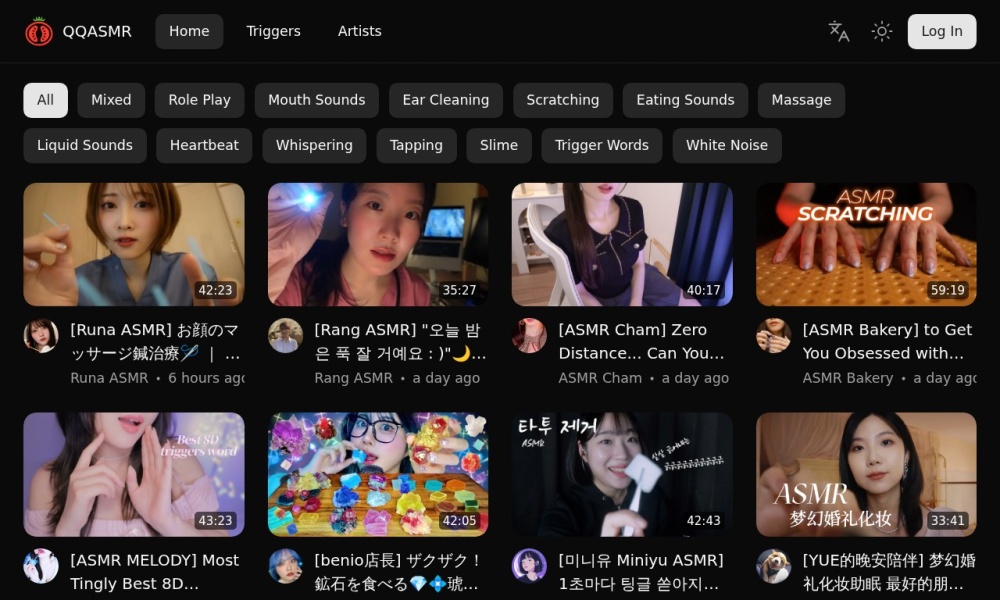Click the ASMR MELODY channel avatar
This screenshot has width=1000, height=600.
(41, 566)
